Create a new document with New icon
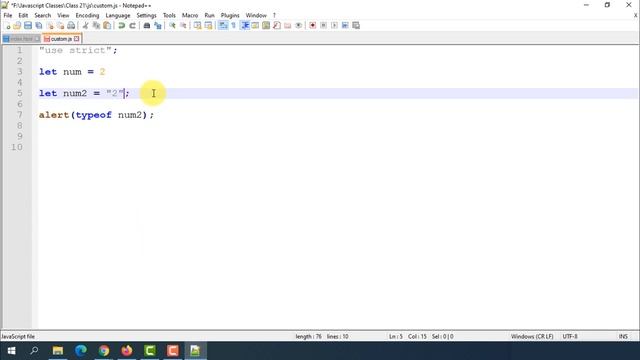640x360 pixels. tap(7, 26)
